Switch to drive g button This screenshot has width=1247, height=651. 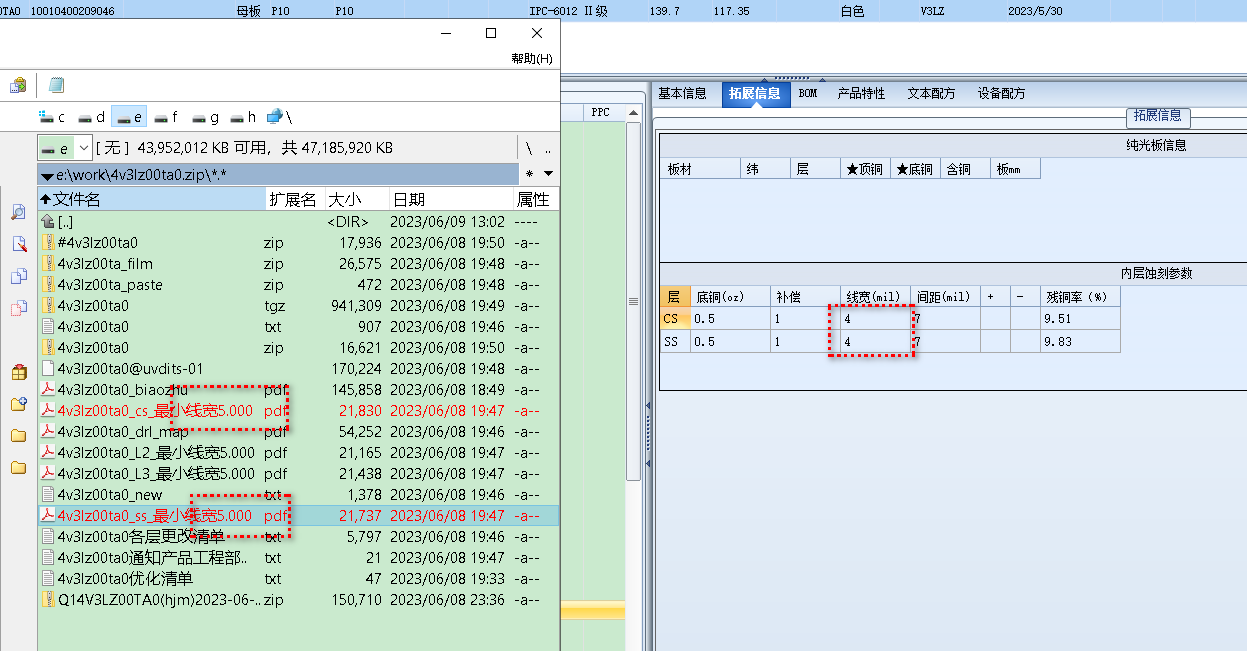(x=206, y=117)
